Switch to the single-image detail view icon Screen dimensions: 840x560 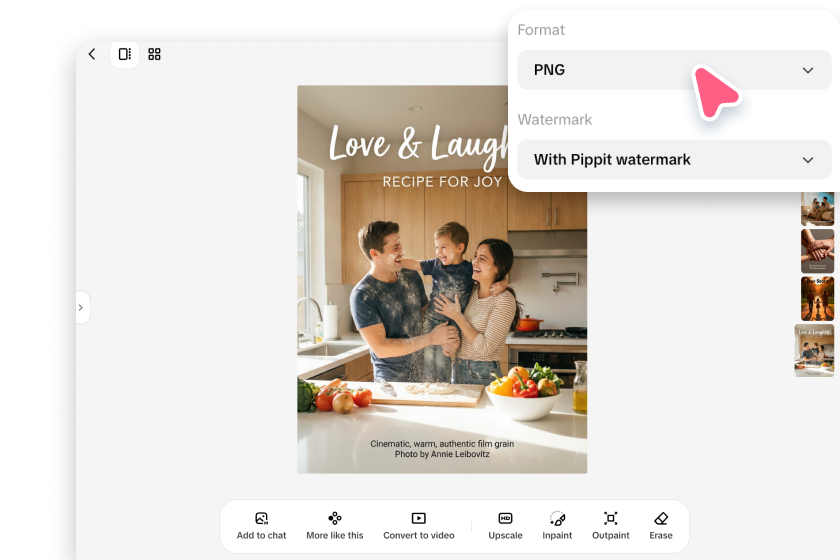(125, 54)
